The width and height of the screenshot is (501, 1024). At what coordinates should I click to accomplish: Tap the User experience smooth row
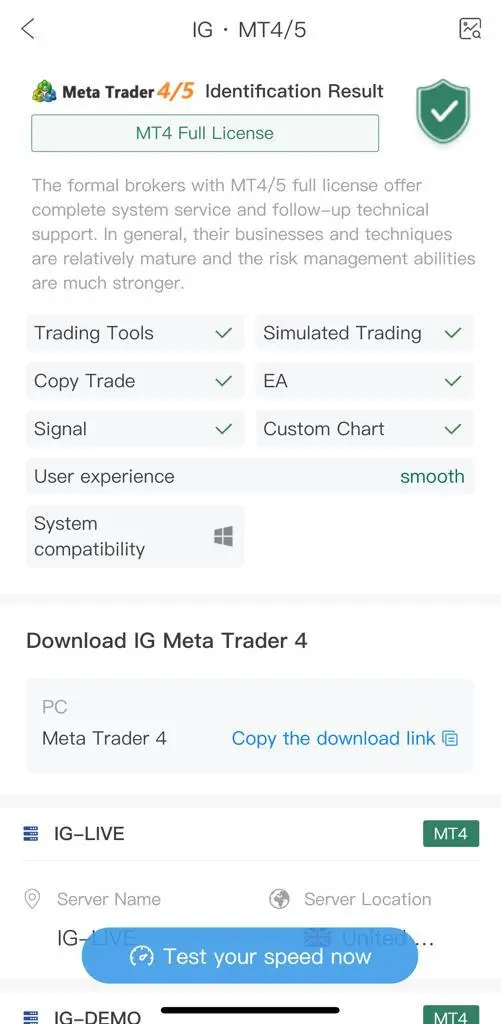(x=250, y=477)
